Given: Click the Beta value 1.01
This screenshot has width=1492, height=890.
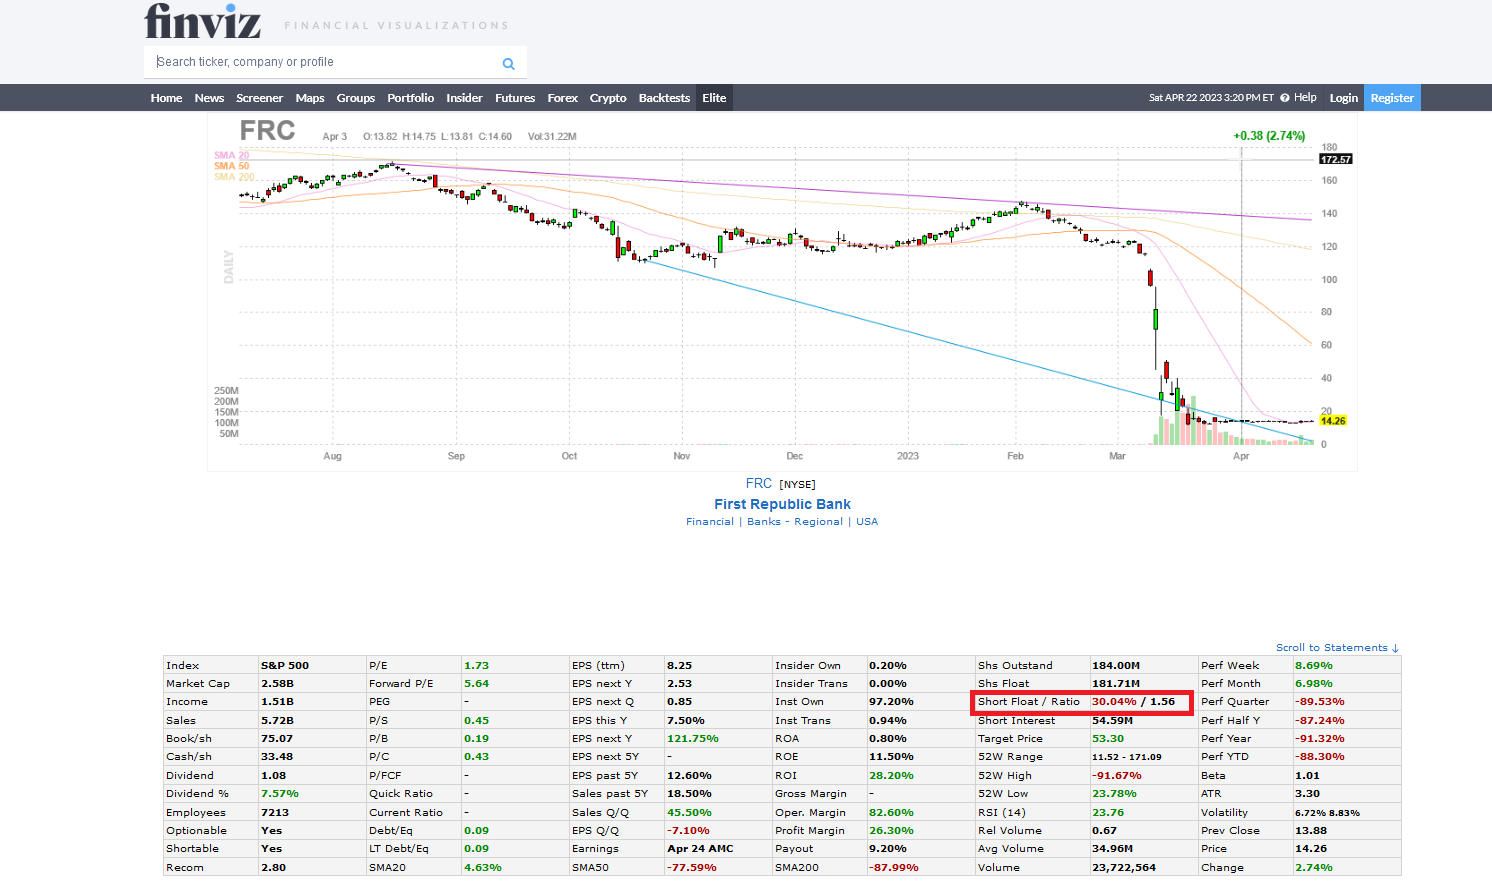Looking at the screenshot, I should pyautogui.click(x=1308, y=776).
